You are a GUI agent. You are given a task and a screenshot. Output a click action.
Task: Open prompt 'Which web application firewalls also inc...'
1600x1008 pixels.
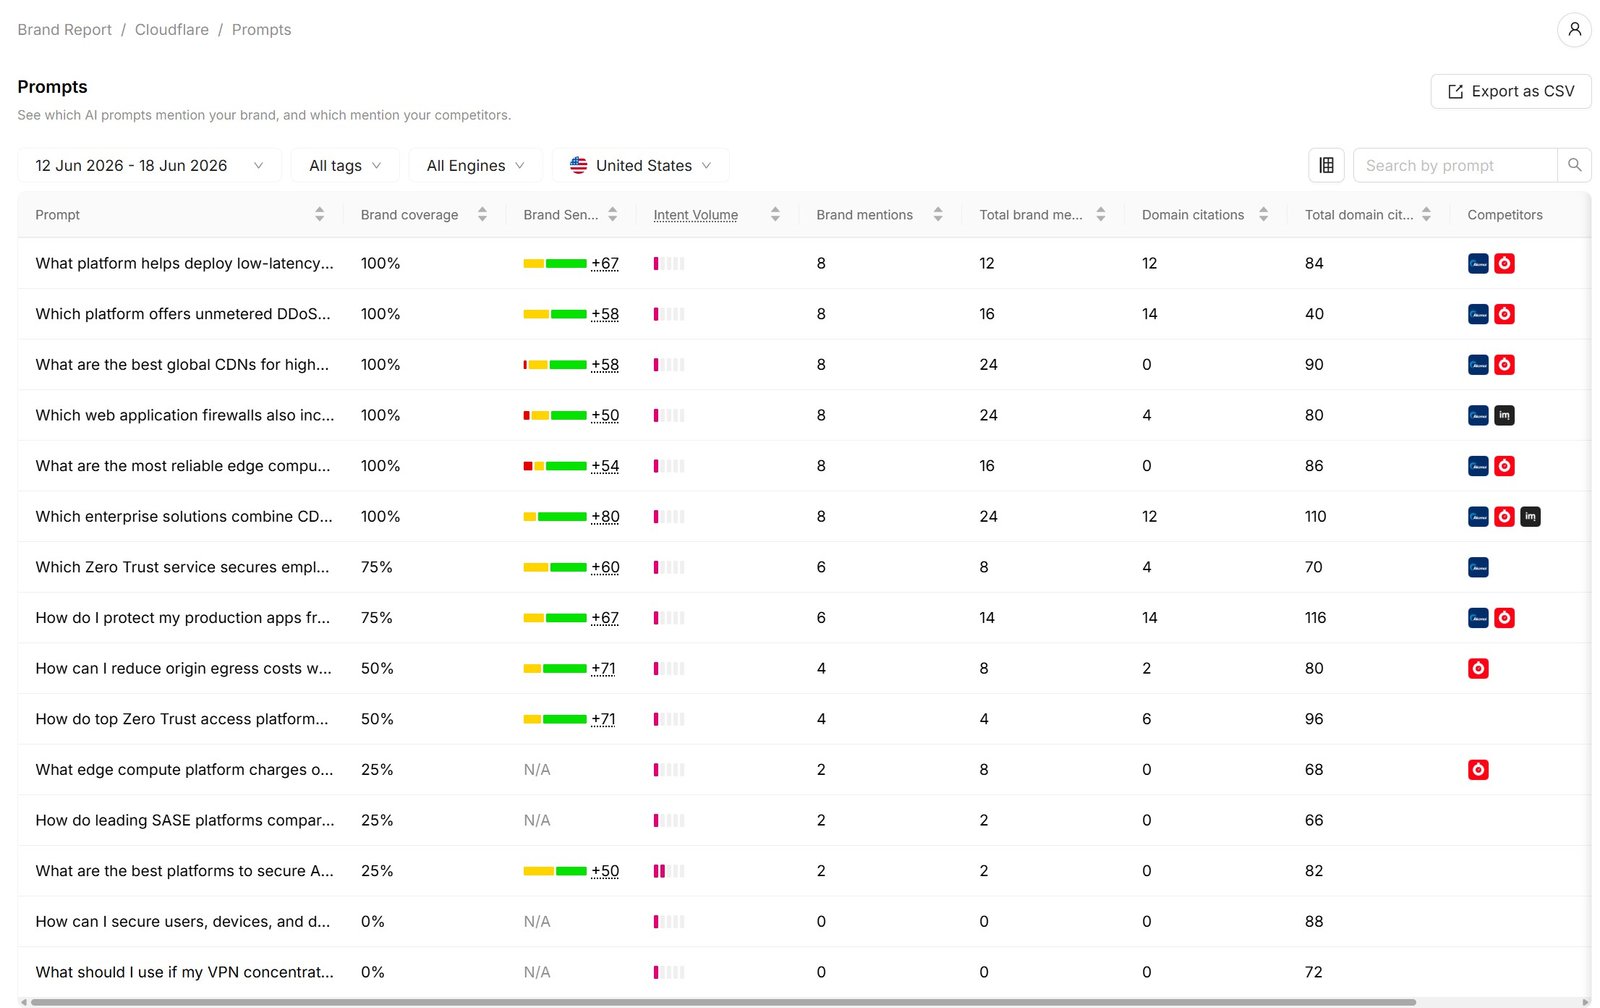[x=185, y=415]
